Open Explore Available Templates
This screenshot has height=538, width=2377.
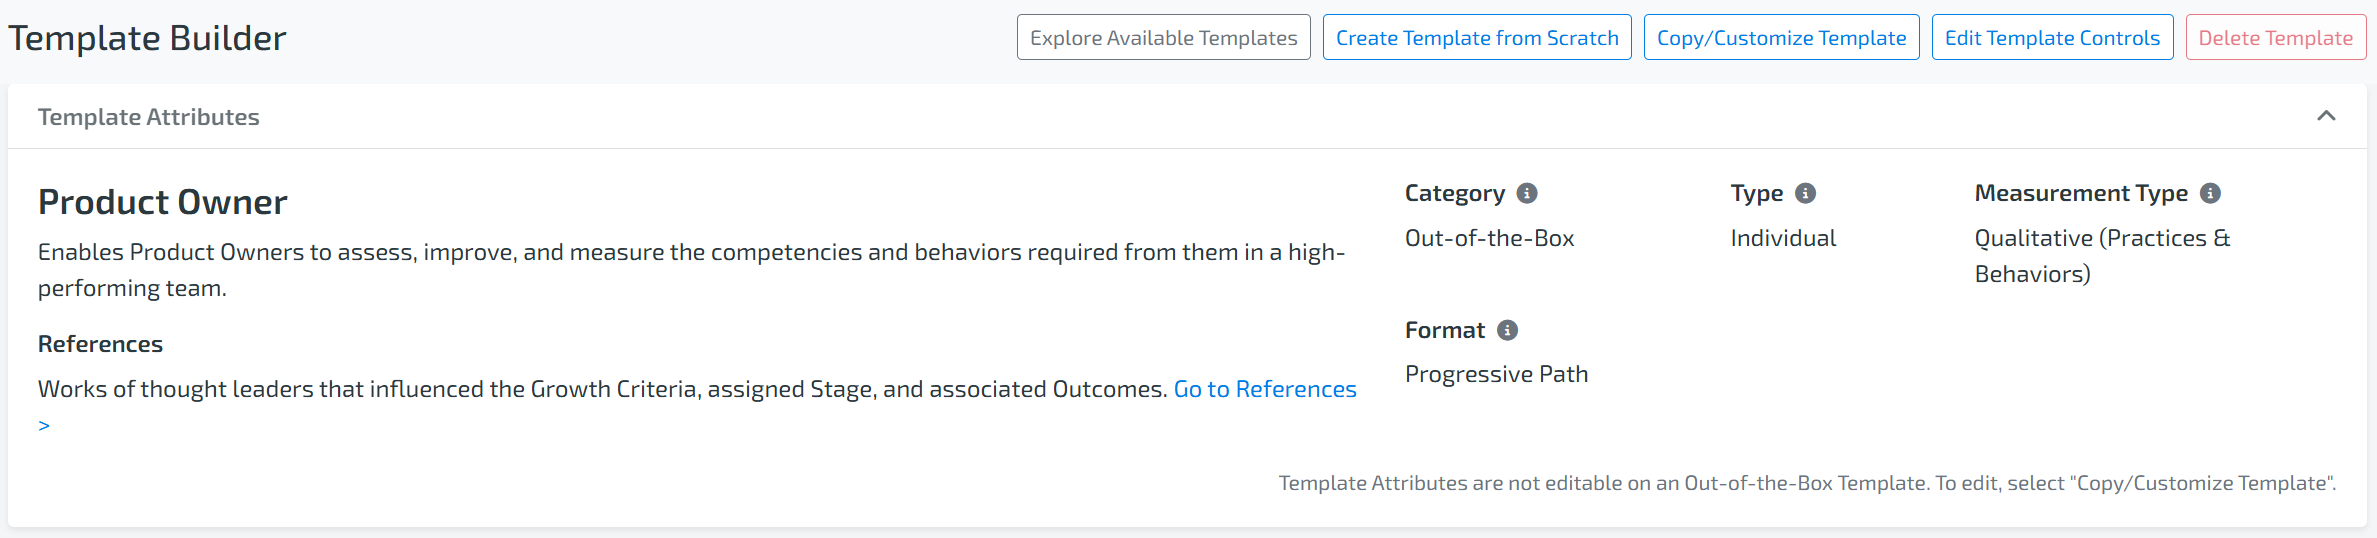click(1163, 37)
